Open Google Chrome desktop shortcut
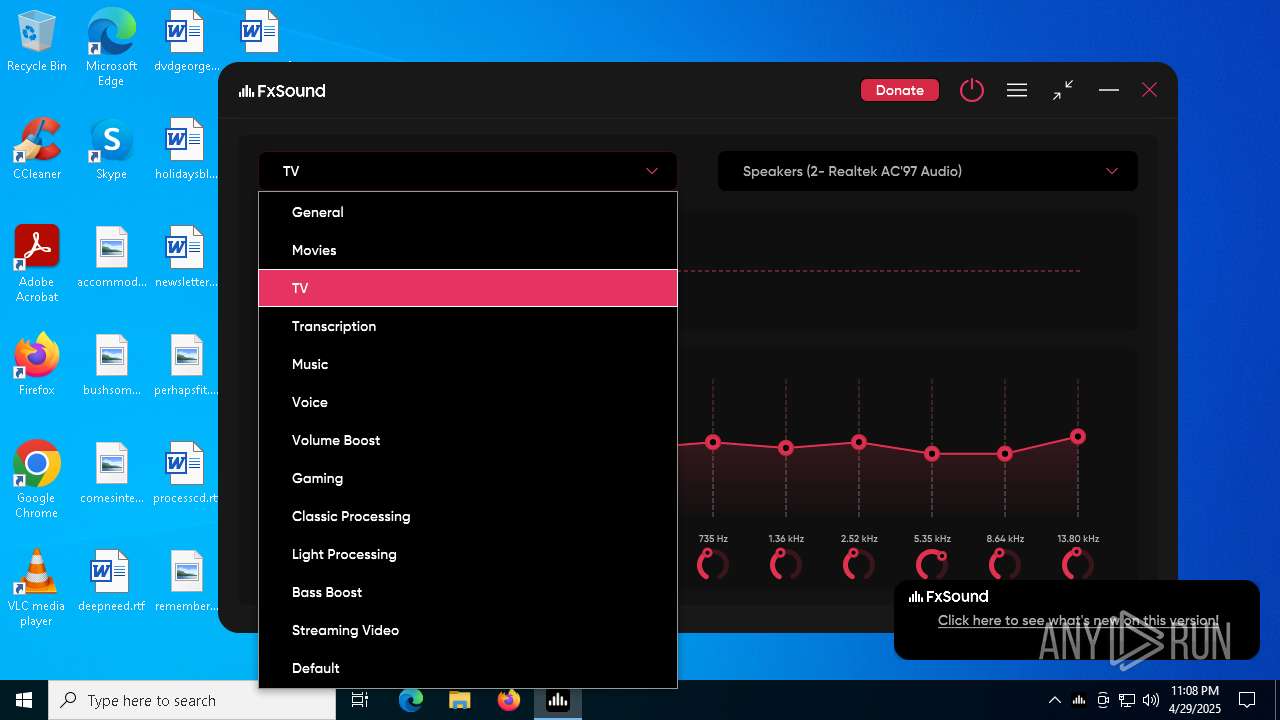The image size is (1280, 720). coord(37,480)
